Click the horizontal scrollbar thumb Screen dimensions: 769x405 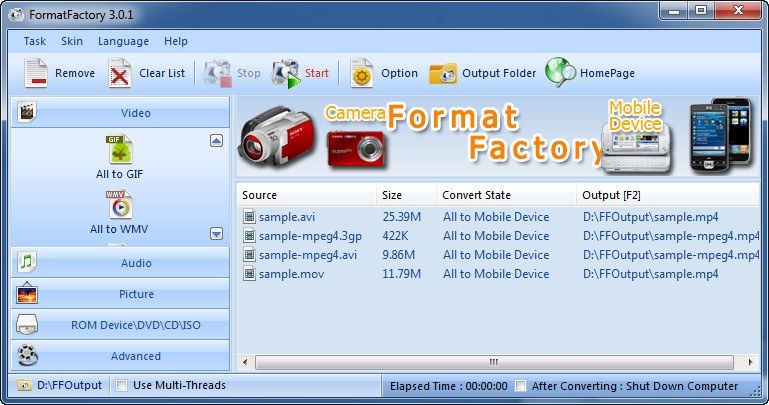click(494, 362)
